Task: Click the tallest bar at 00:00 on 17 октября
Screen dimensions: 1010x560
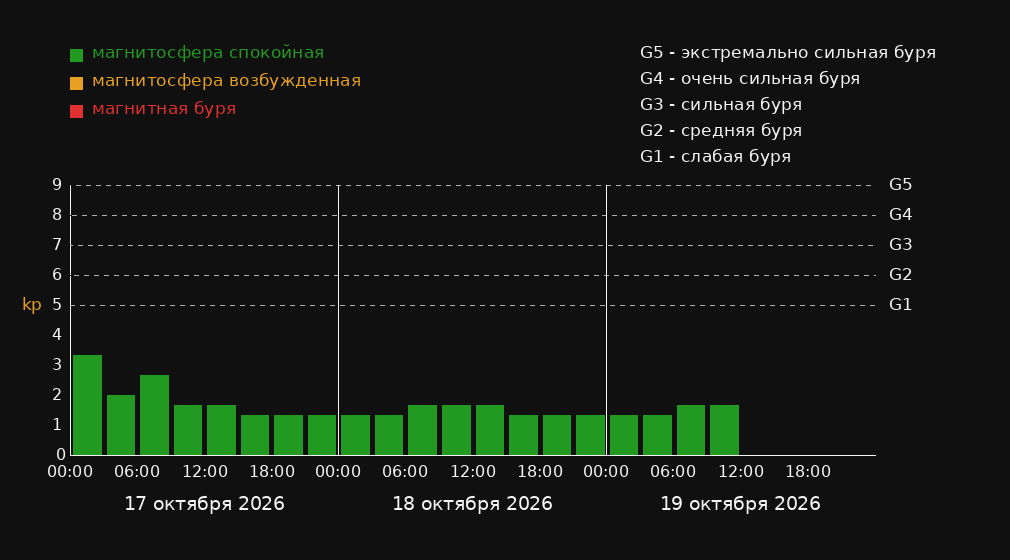Action: (x=88, y=405)
